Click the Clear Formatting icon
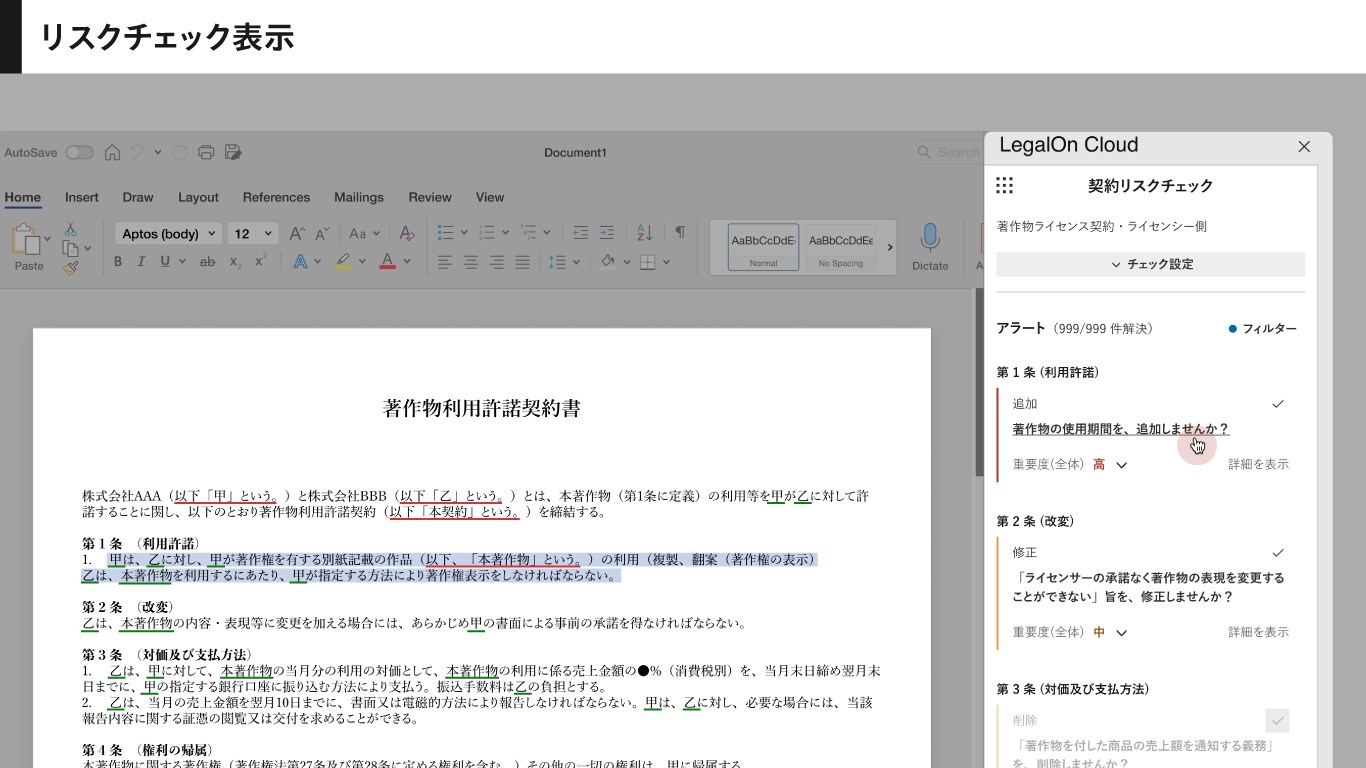The width and height of the screenshot is (1366, 768). tap(406, 233)
